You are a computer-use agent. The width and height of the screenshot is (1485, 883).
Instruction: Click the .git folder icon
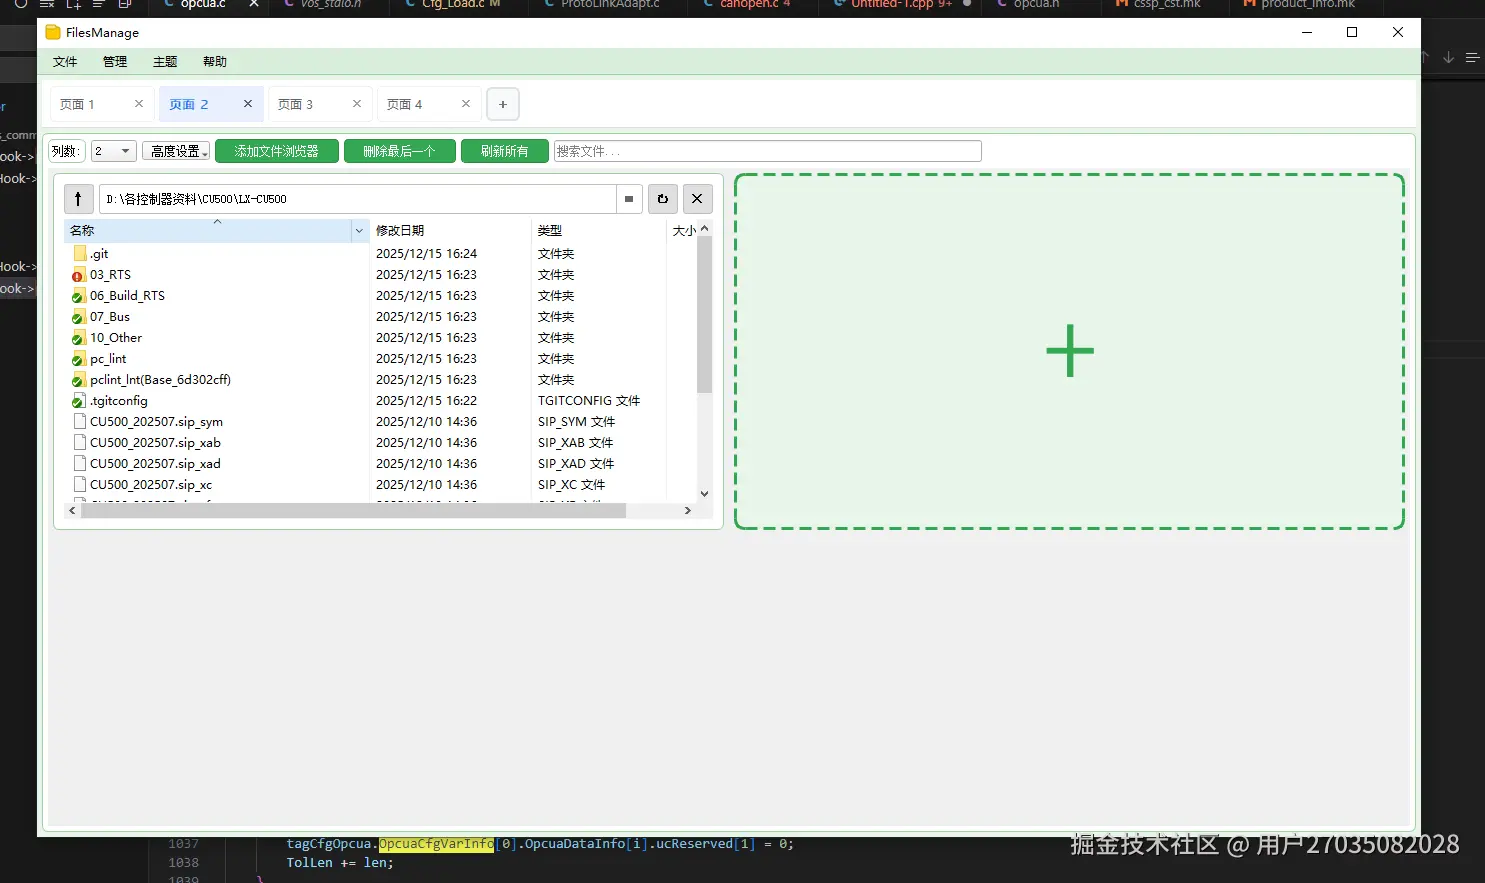(x=79, y=254)
